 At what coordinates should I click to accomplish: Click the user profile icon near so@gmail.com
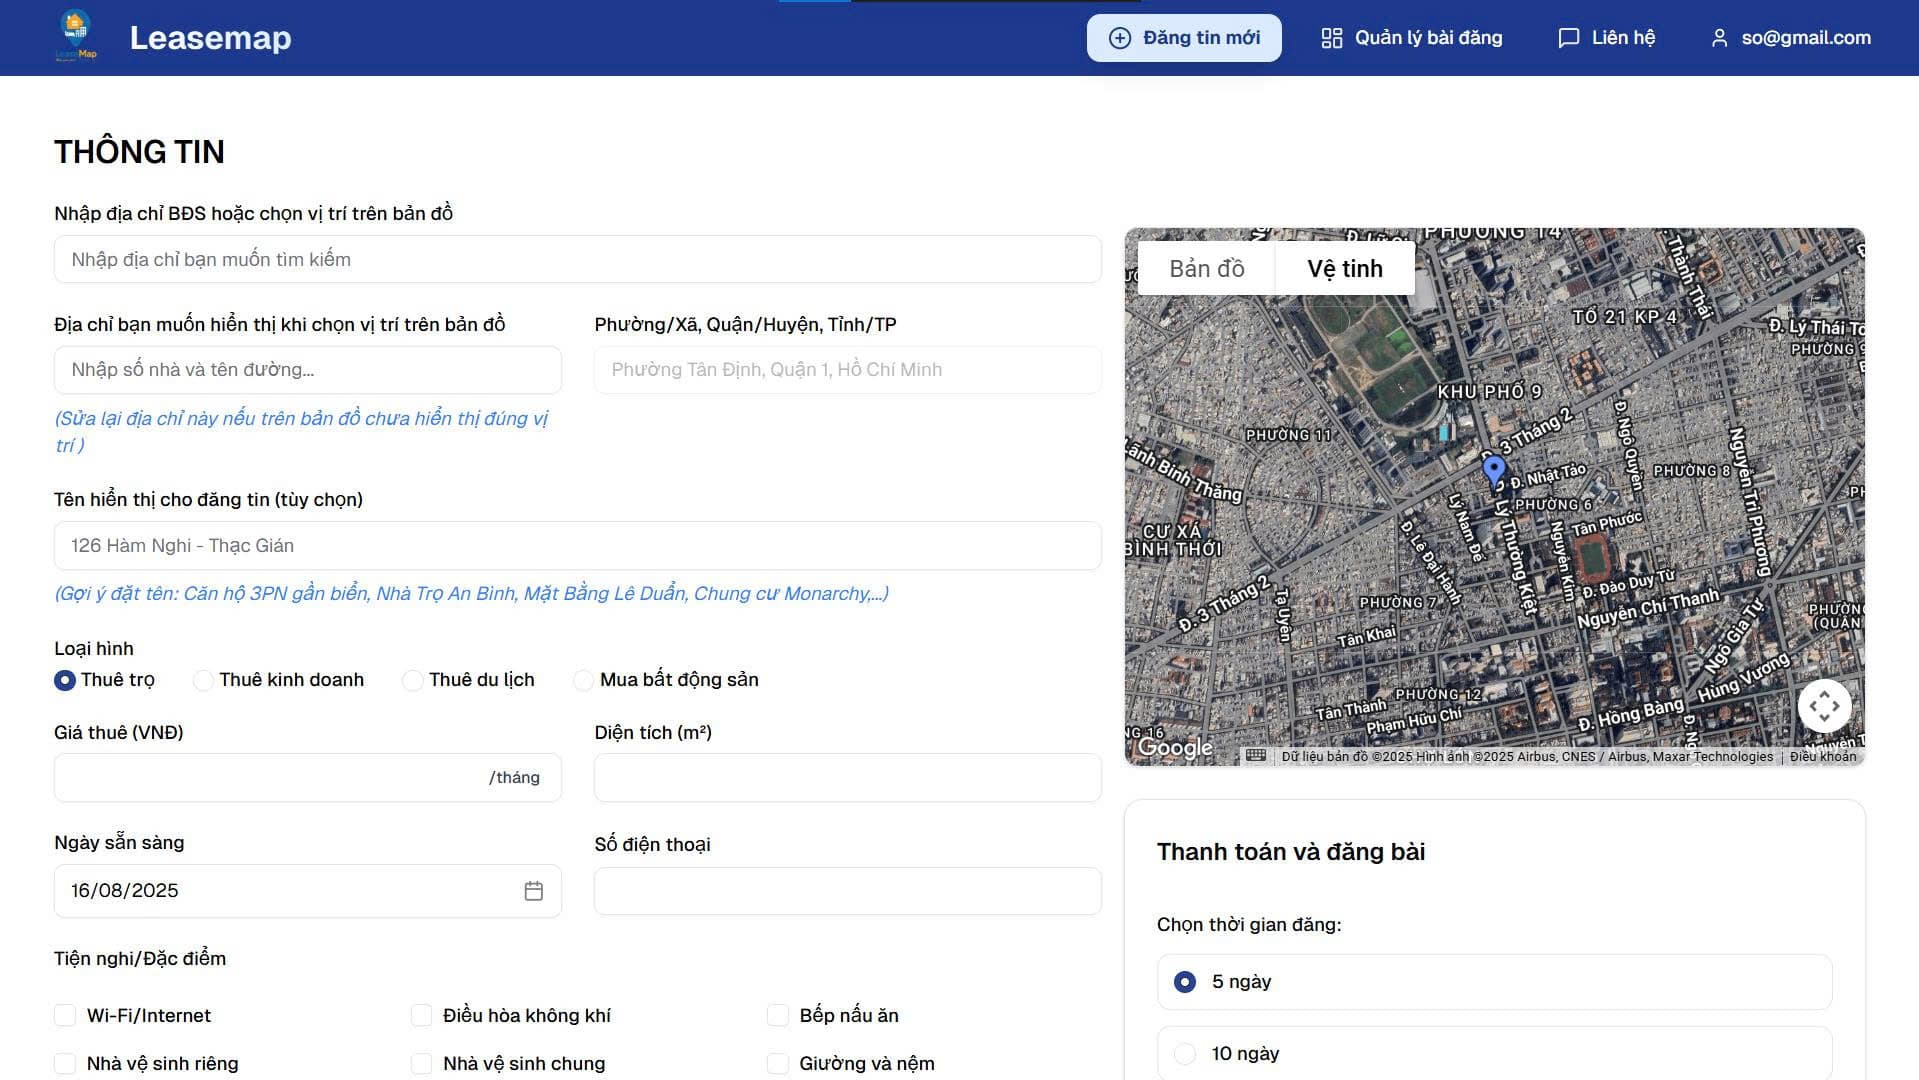pyautogui.click(x=1720, y=38)
